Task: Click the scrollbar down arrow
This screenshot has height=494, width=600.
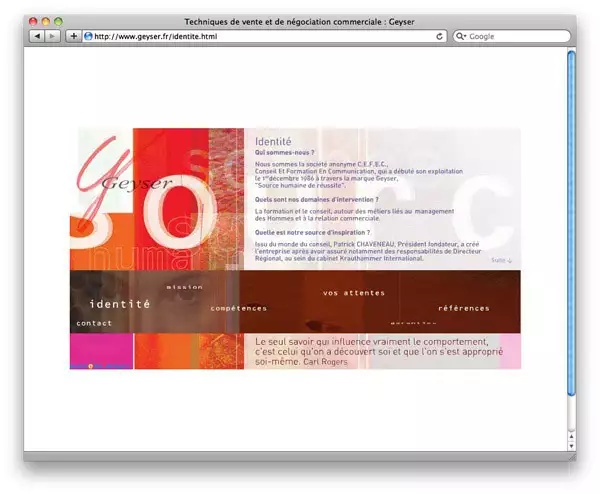Action: click(x=571, y=446)
